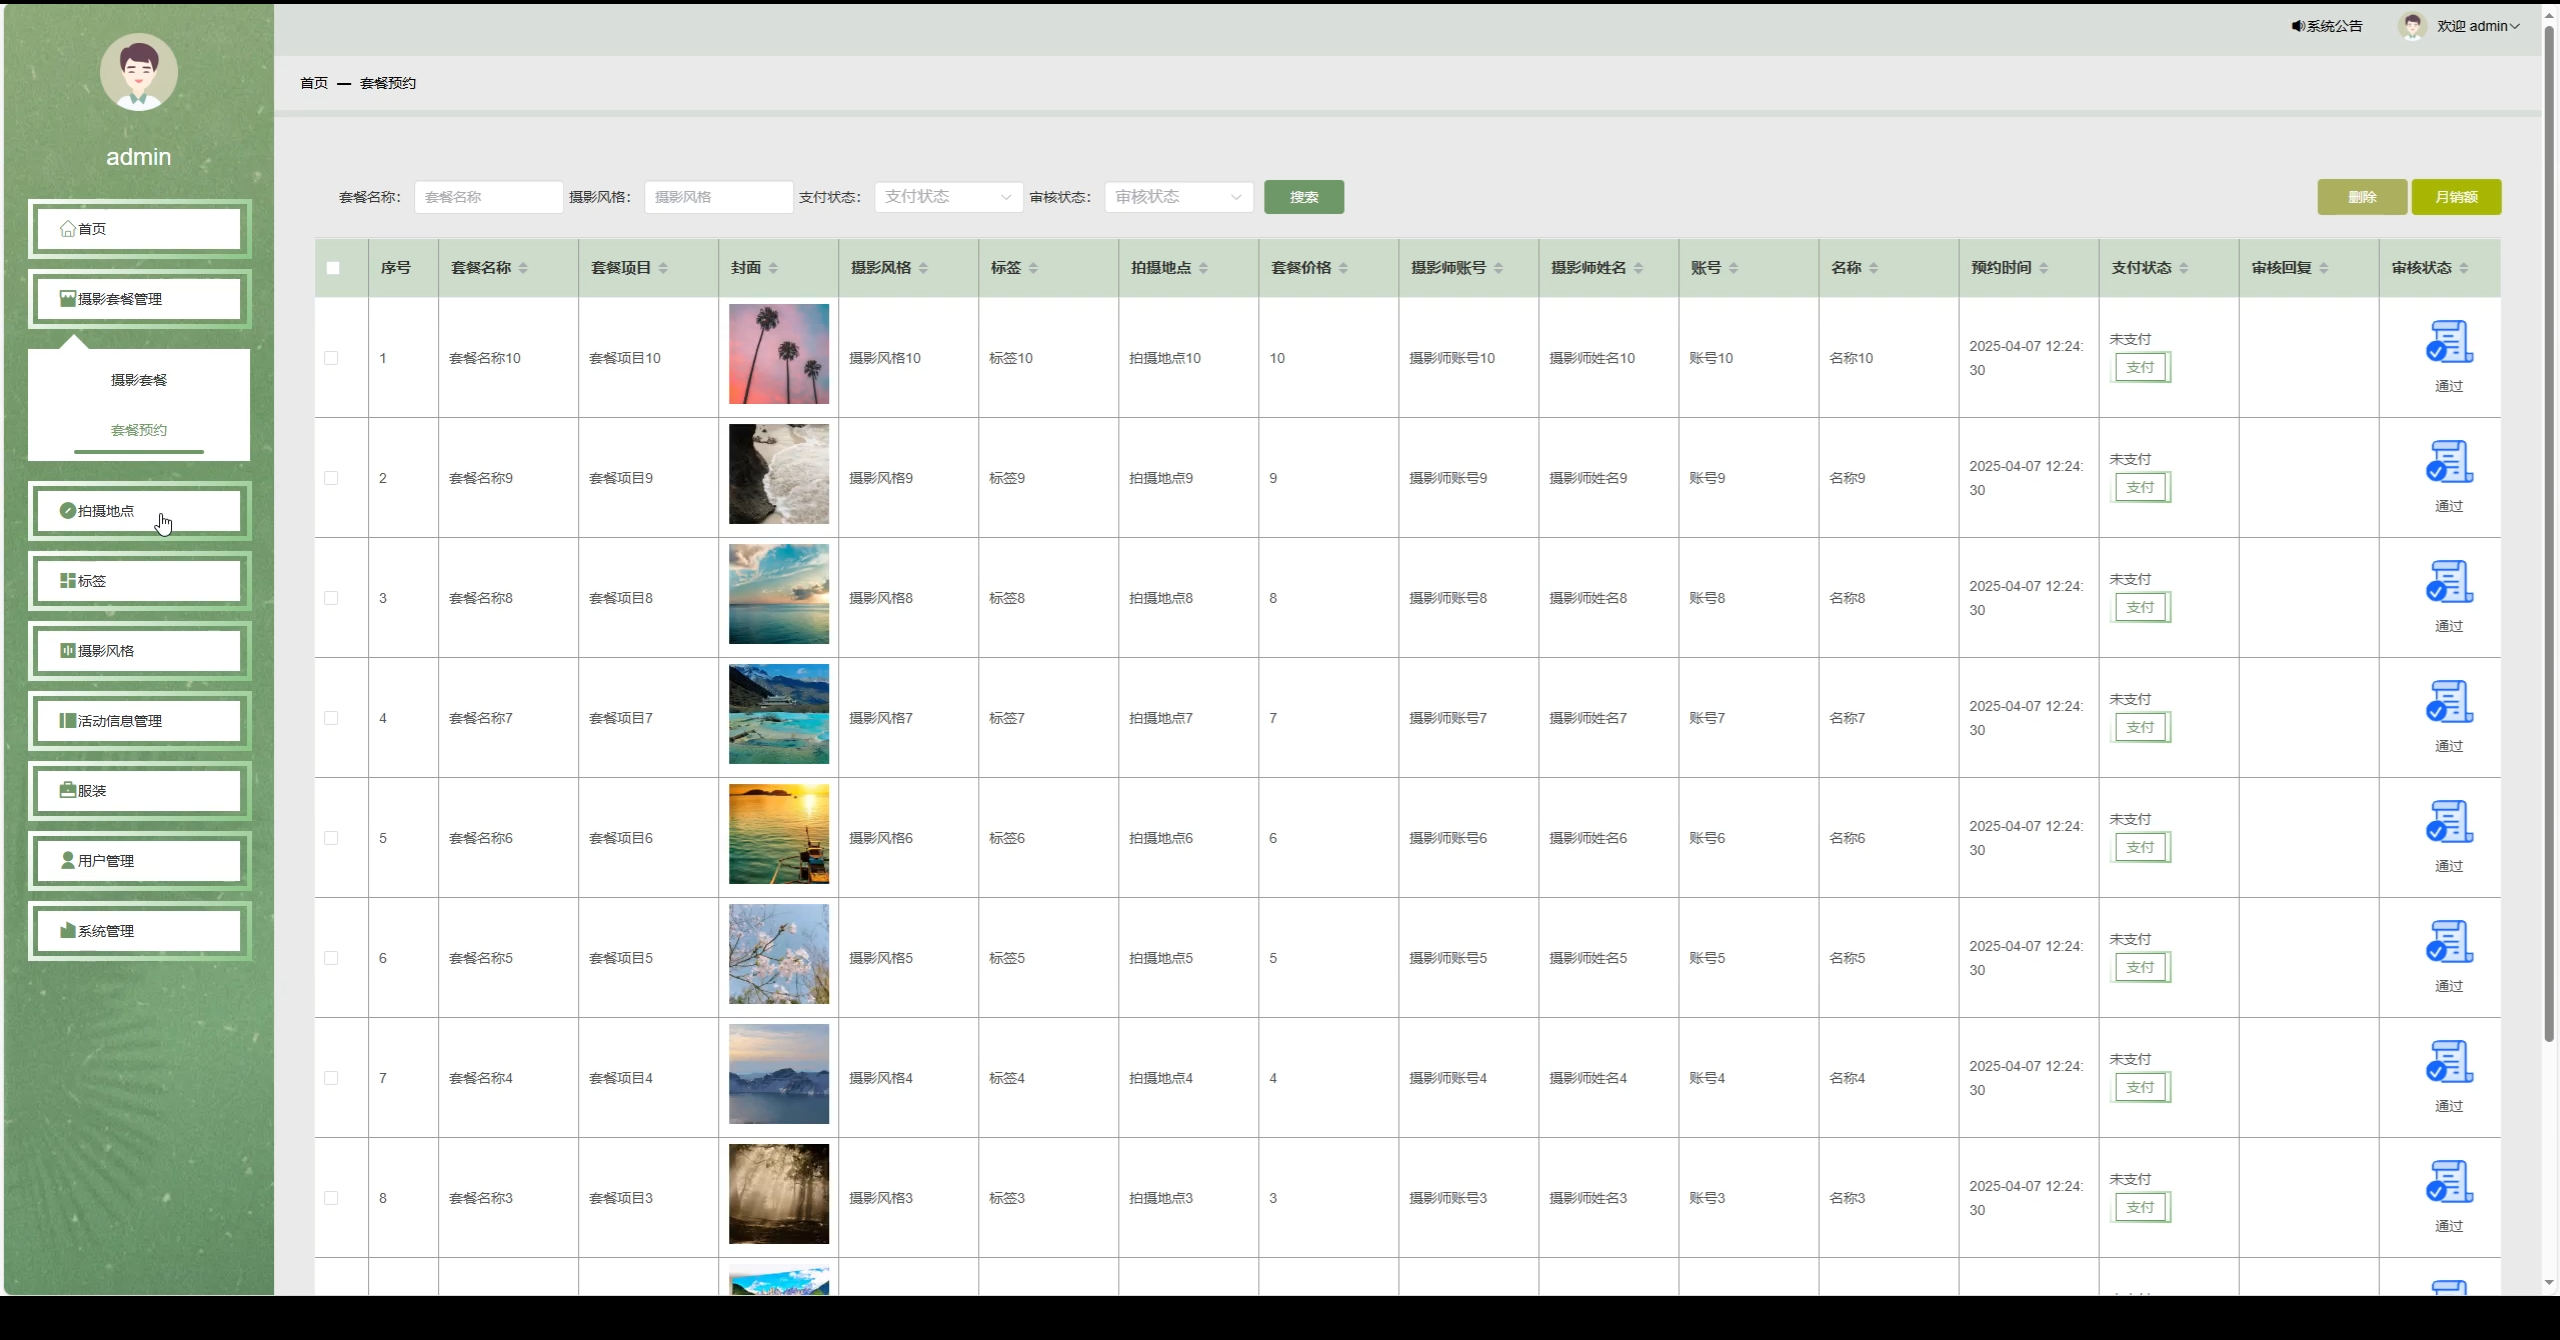This screenshot has width=2560, height=1340.
Task: Open the 支付状态 dropdown
Action: point(946,196)
